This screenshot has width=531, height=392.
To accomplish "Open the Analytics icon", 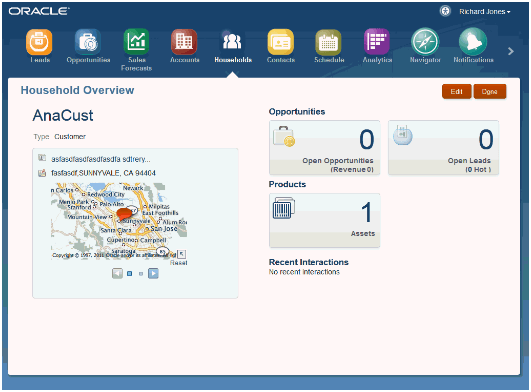I will [377, 42].
